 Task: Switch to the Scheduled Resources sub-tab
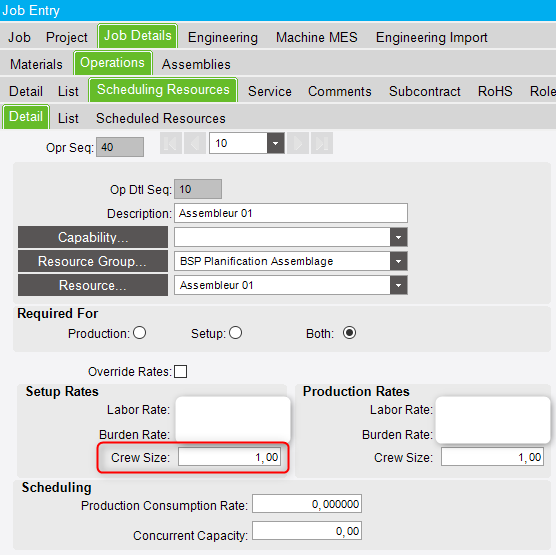coord(161,118)
